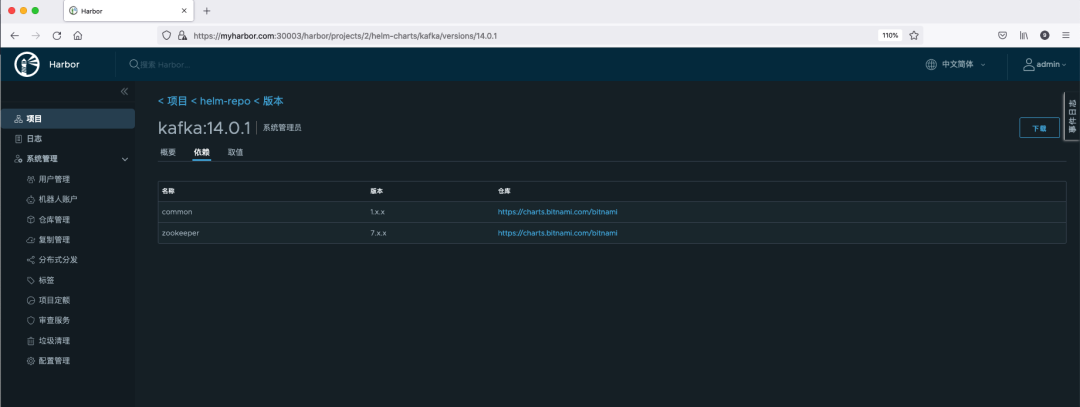
Task: Open the side event log panel tab
Action: 1072,116
